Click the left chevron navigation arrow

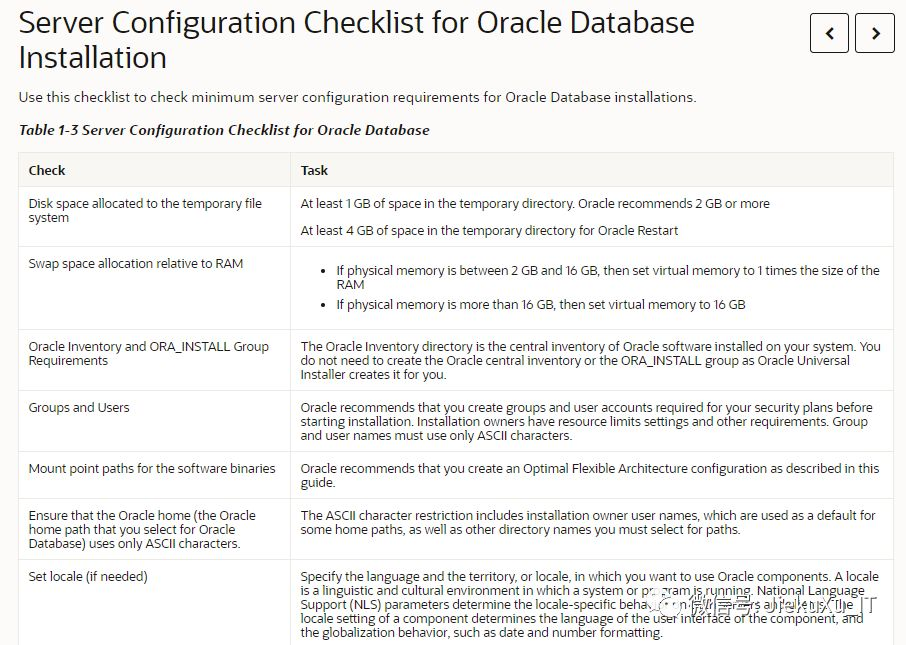(829, 32)
